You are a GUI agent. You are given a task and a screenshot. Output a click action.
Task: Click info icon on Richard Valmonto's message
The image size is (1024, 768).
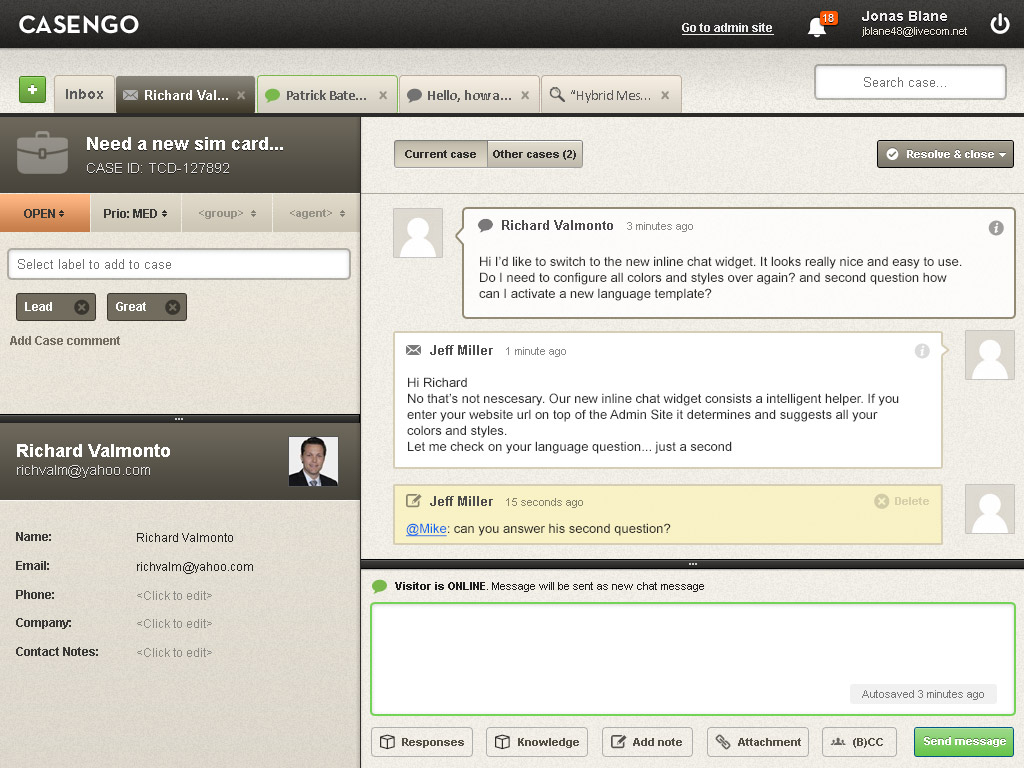click(996, 228)
